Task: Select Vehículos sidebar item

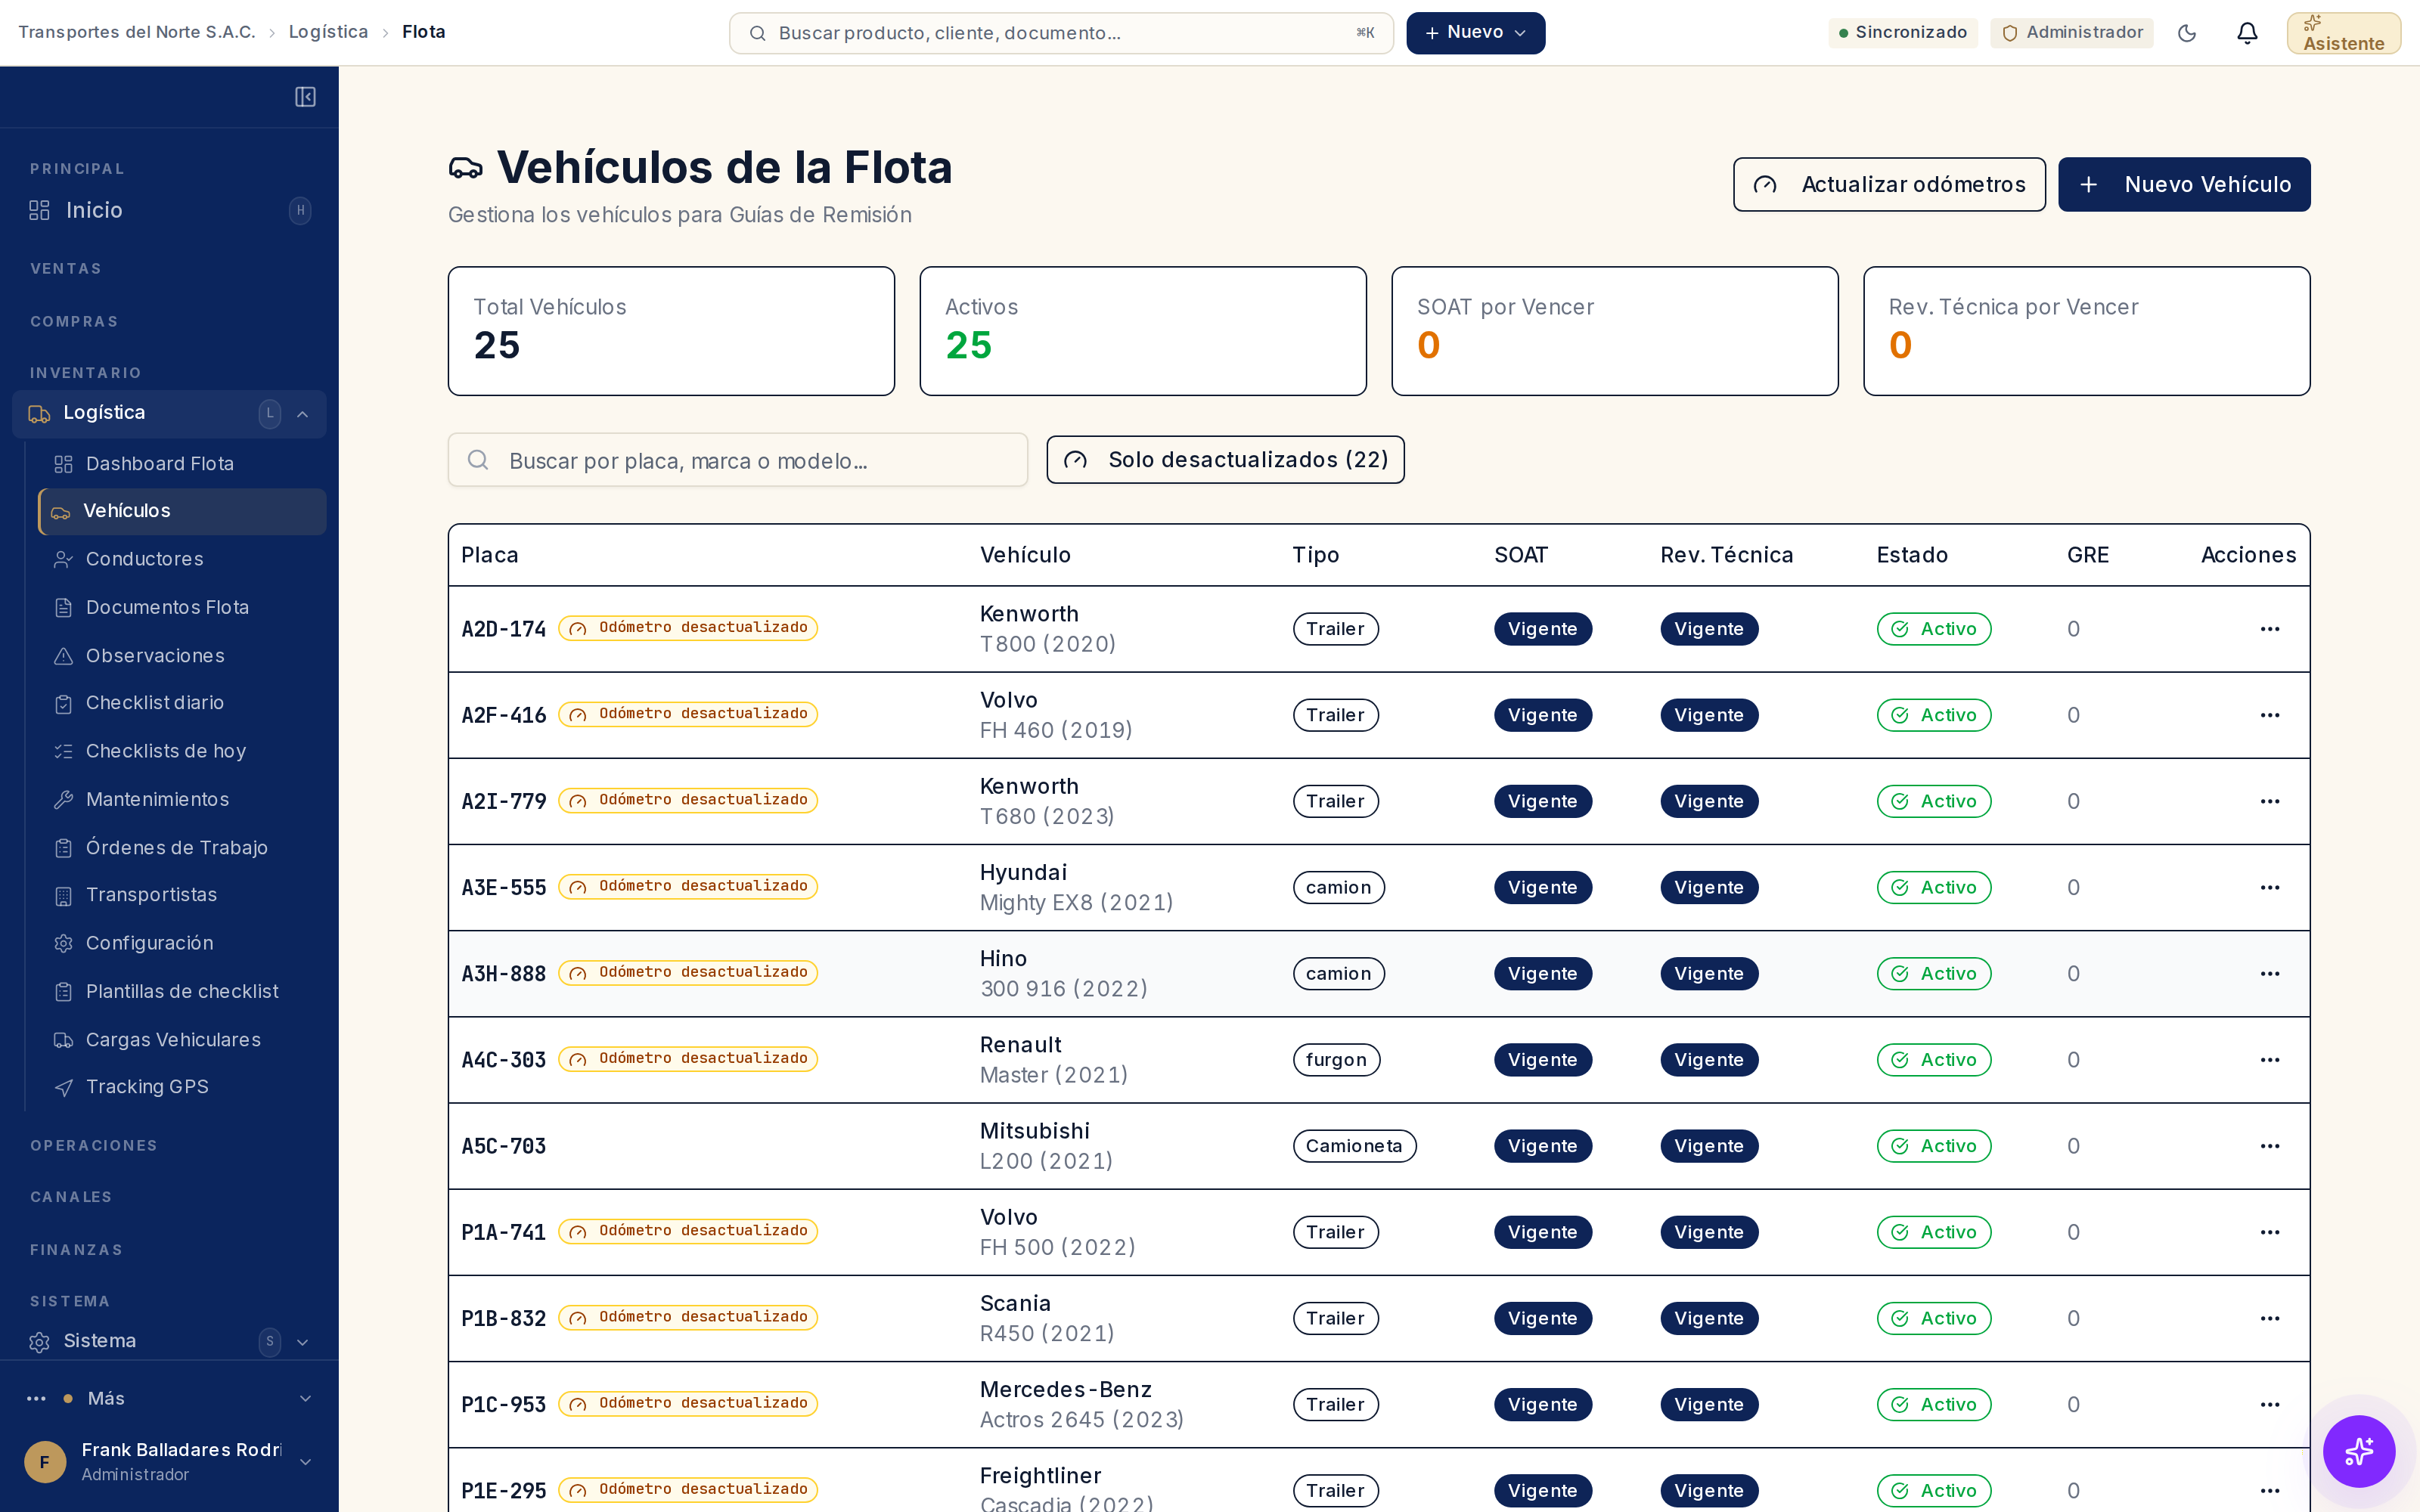Action: coord(182,511)
